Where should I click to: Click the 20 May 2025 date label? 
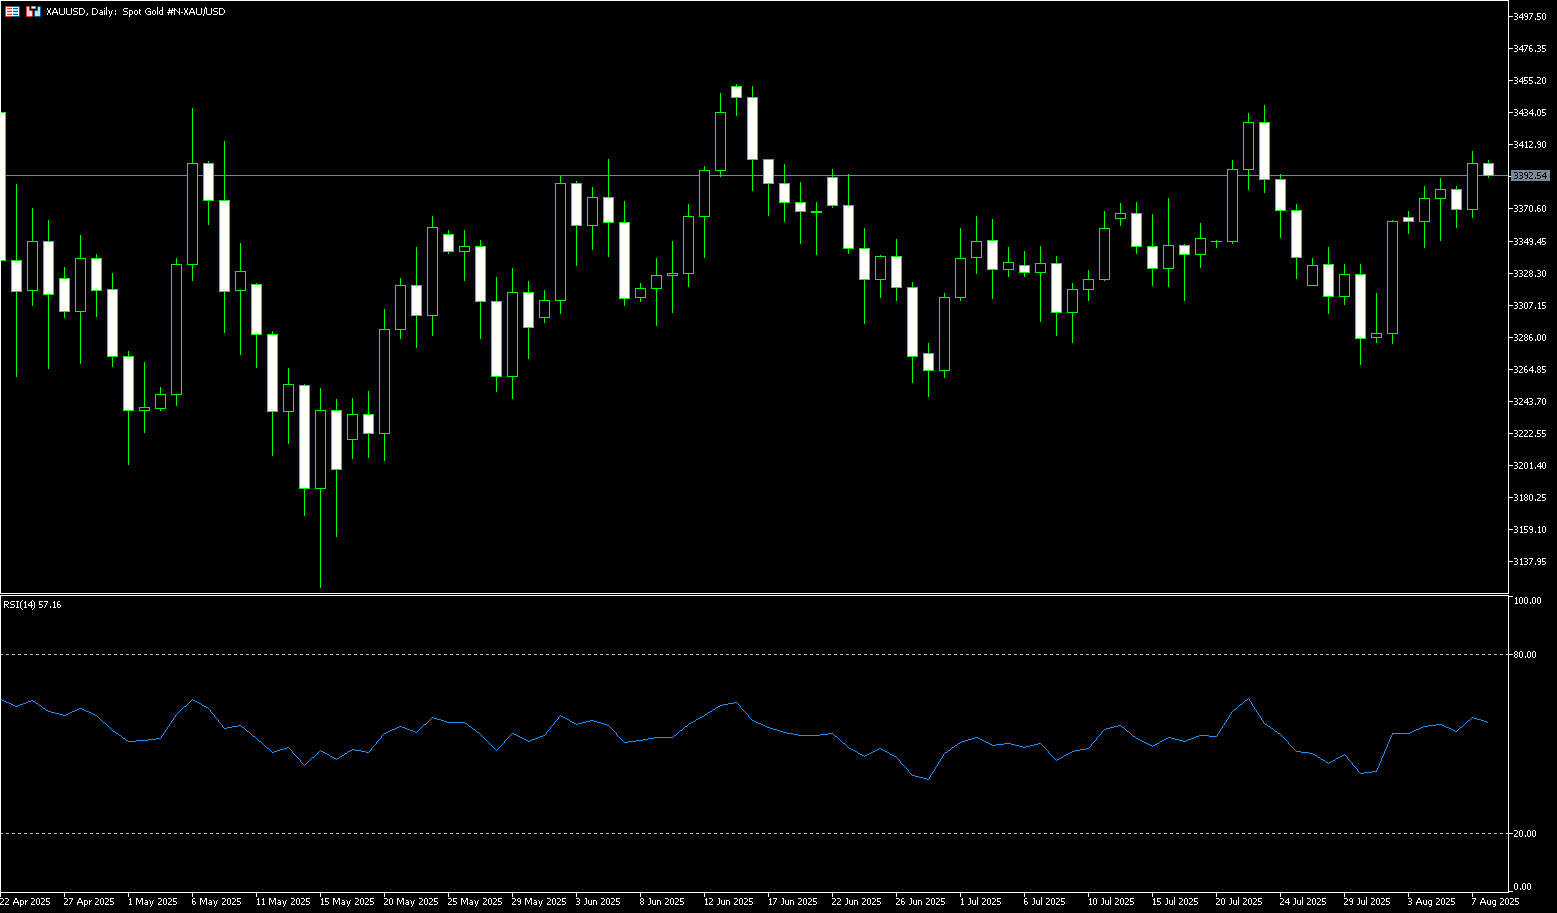[409, 902]
